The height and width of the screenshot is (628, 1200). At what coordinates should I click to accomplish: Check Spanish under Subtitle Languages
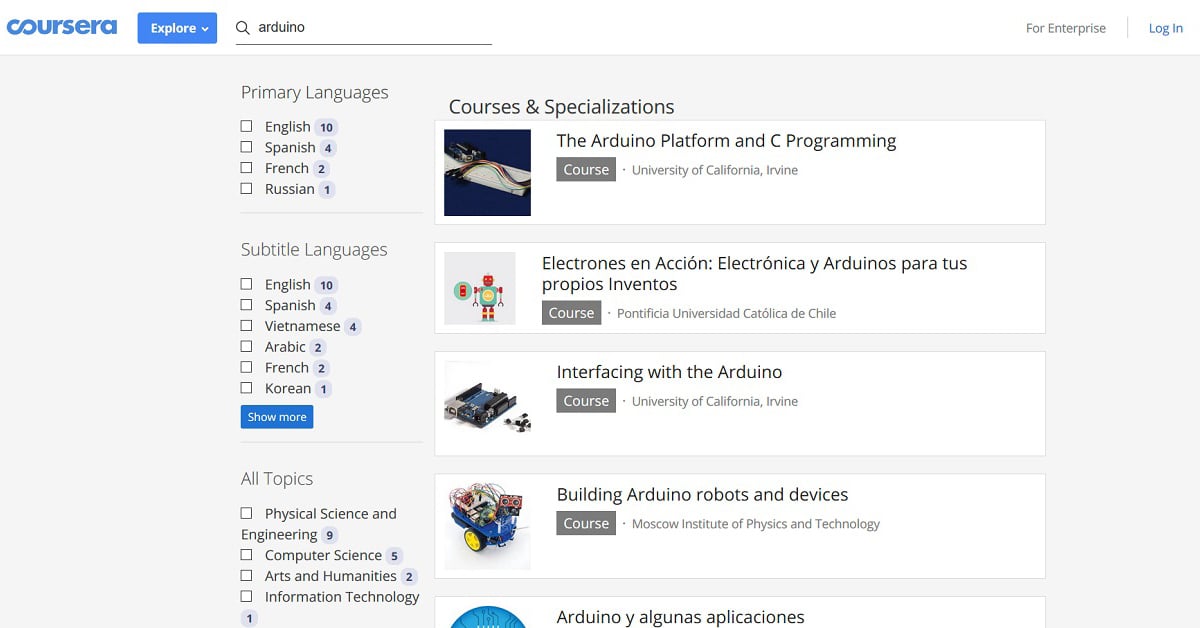[x=246, y=305]
